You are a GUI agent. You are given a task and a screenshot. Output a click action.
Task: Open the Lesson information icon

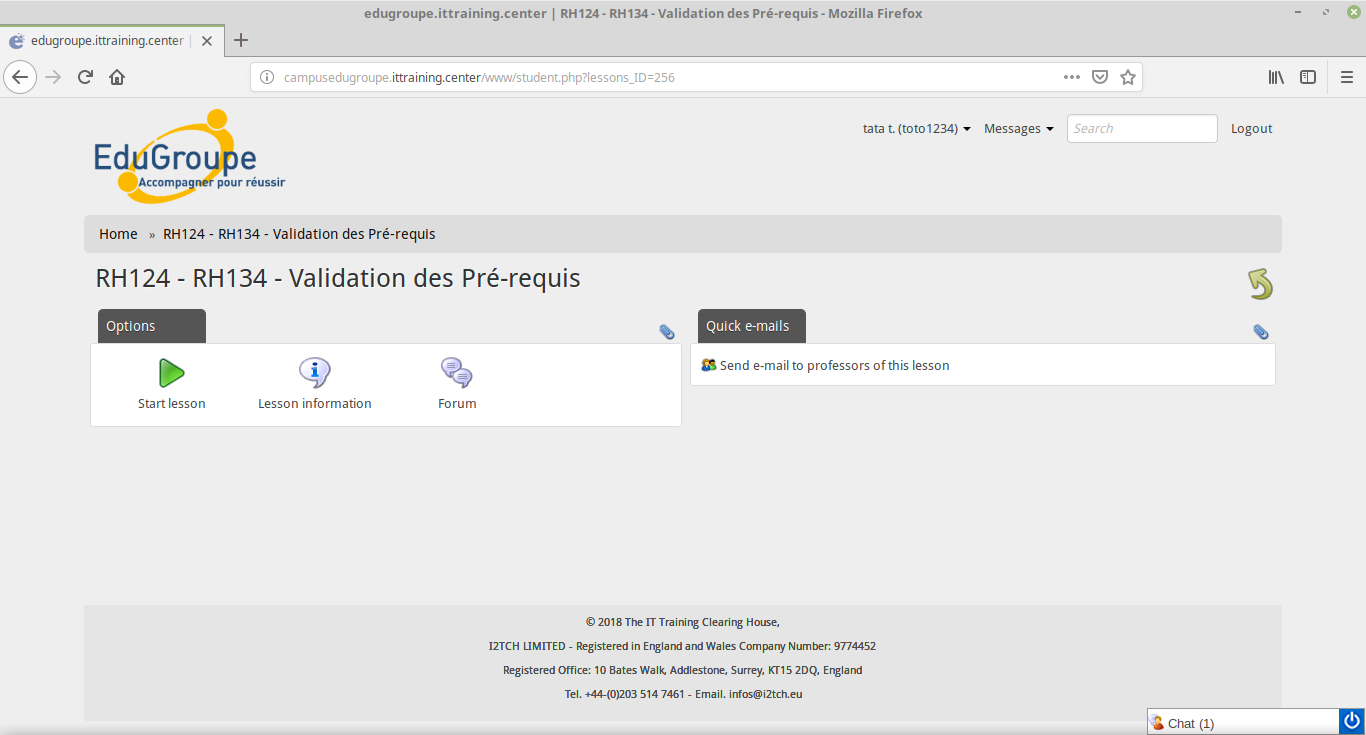tap(315, 373)
